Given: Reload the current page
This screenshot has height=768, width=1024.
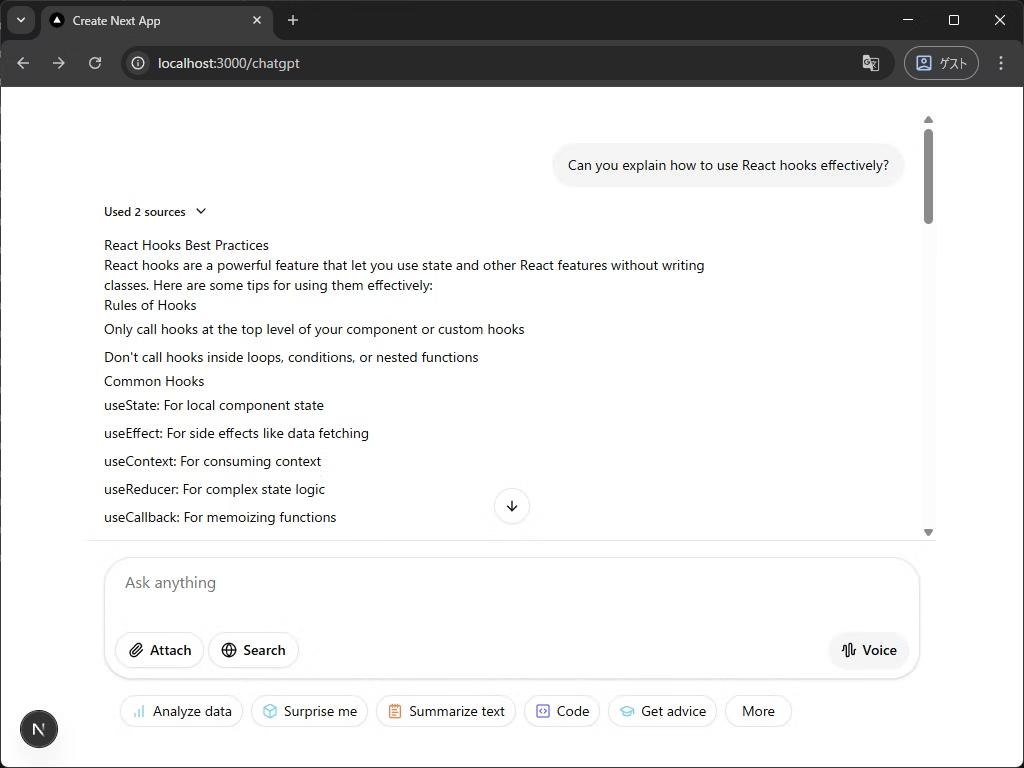Looking at the screenshot, I should coord(95,63).
